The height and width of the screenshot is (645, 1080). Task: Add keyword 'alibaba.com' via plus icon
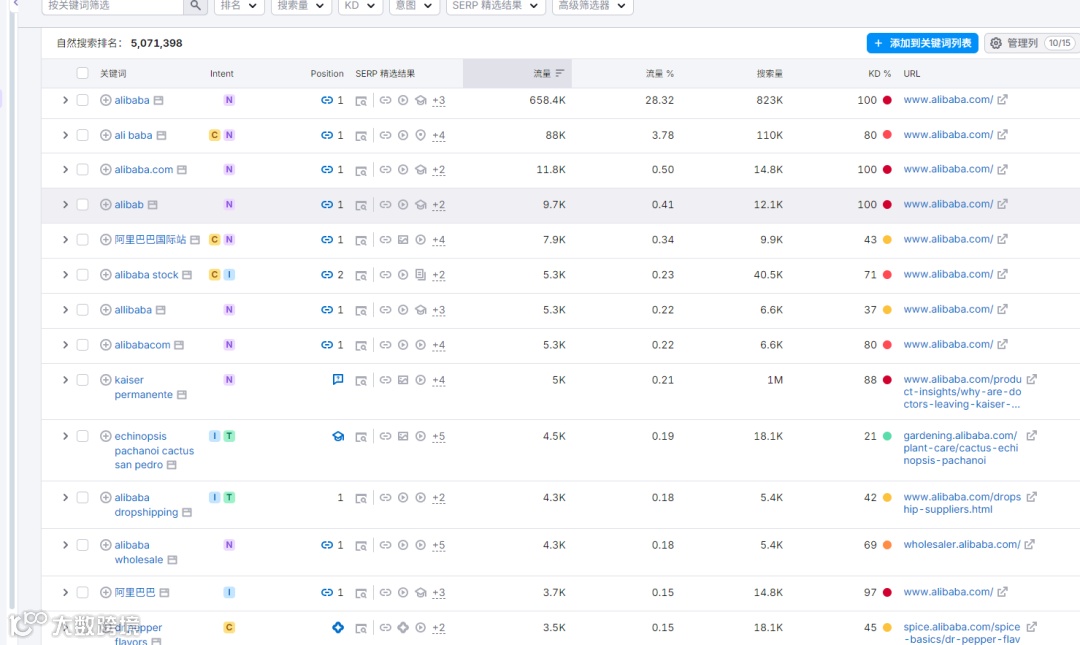tap(105, 170)
